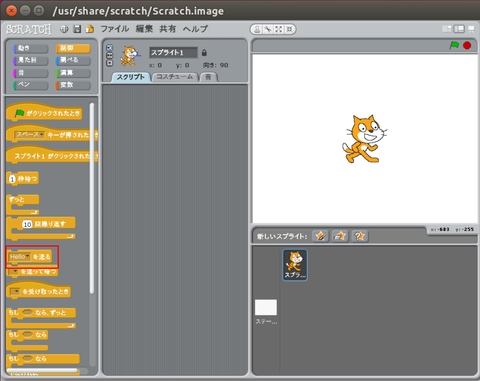Save project with floppy disk icon
The height and width of the screenshot is (381, 480).
pos(77,29)
